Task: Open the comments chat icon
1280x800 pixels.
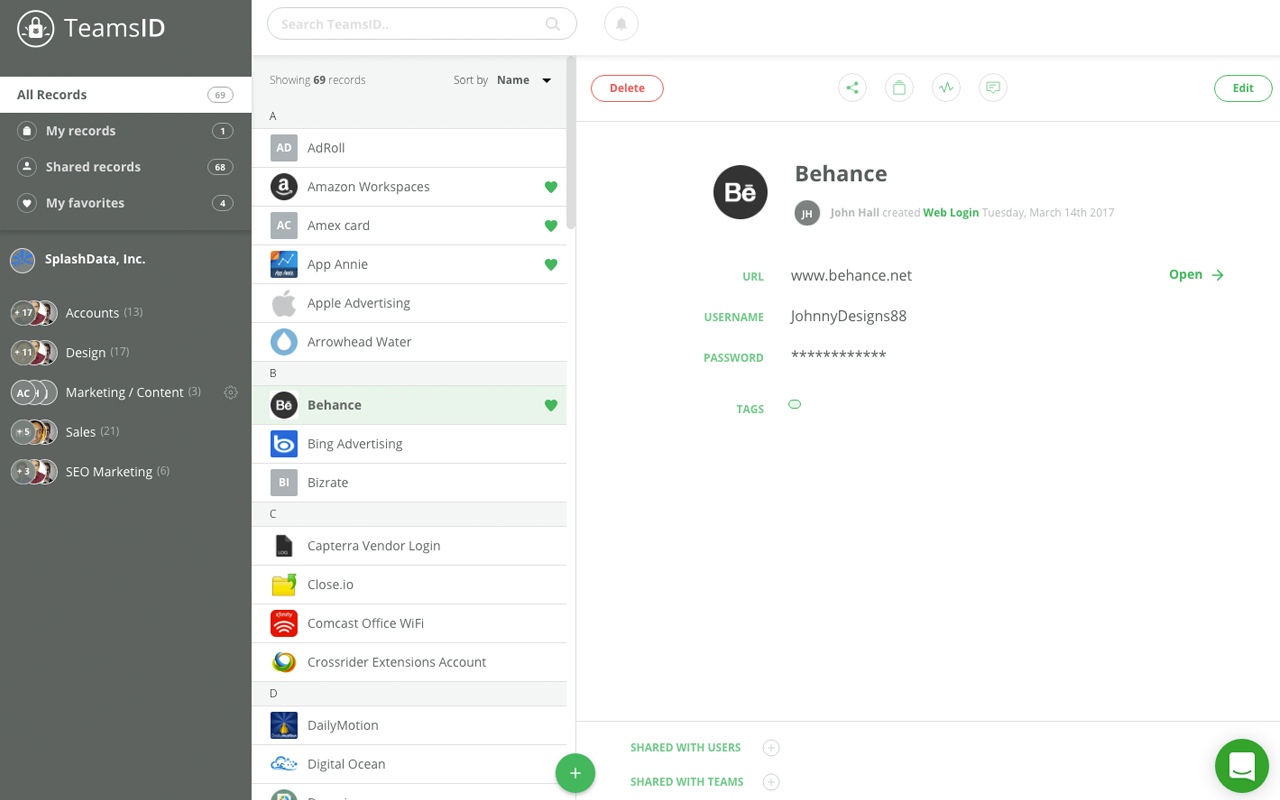Action: [993, 88]
